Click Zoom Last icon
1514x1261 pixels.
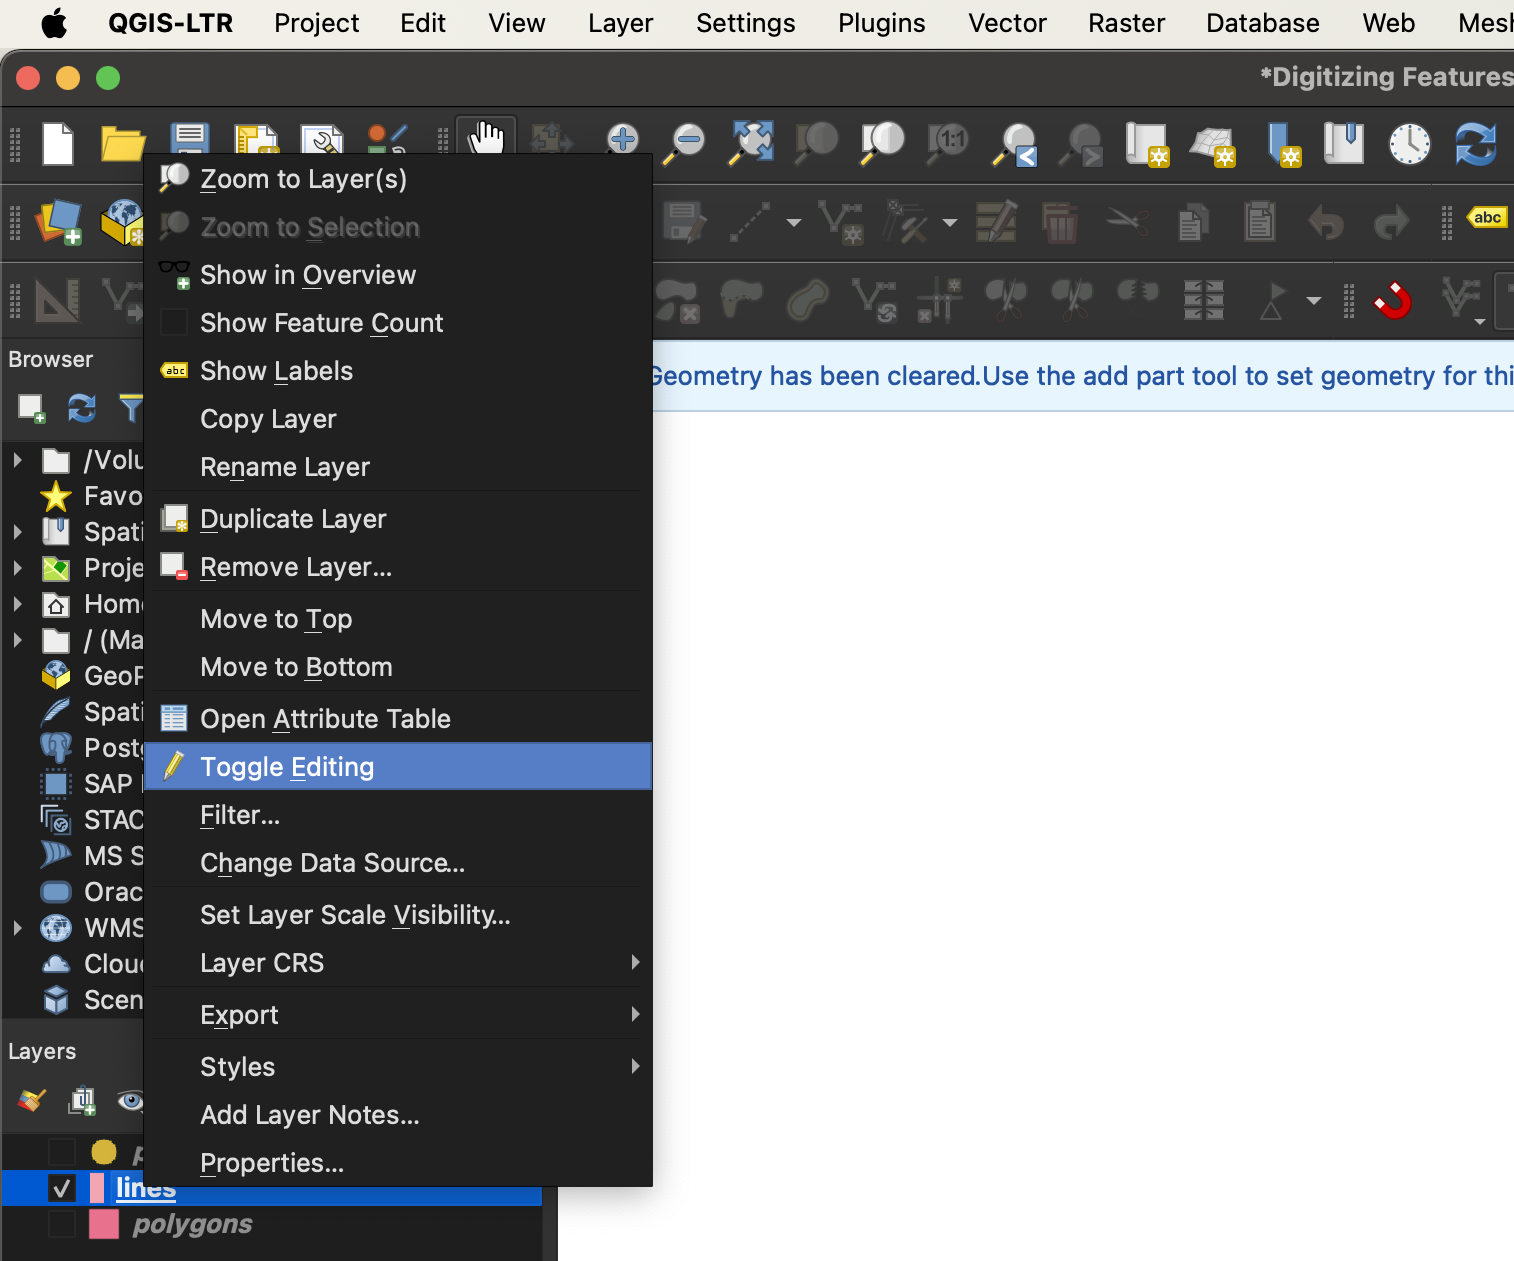(1015, 143)
